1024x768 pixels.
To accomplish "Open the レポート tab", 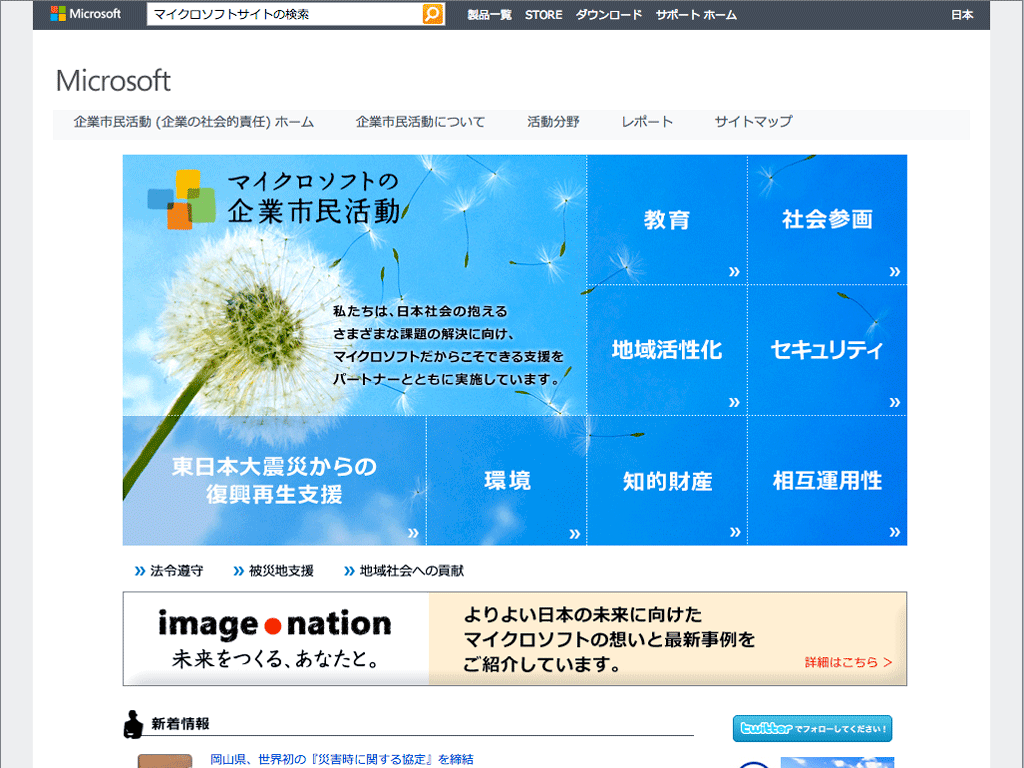I will coord(647,121).
